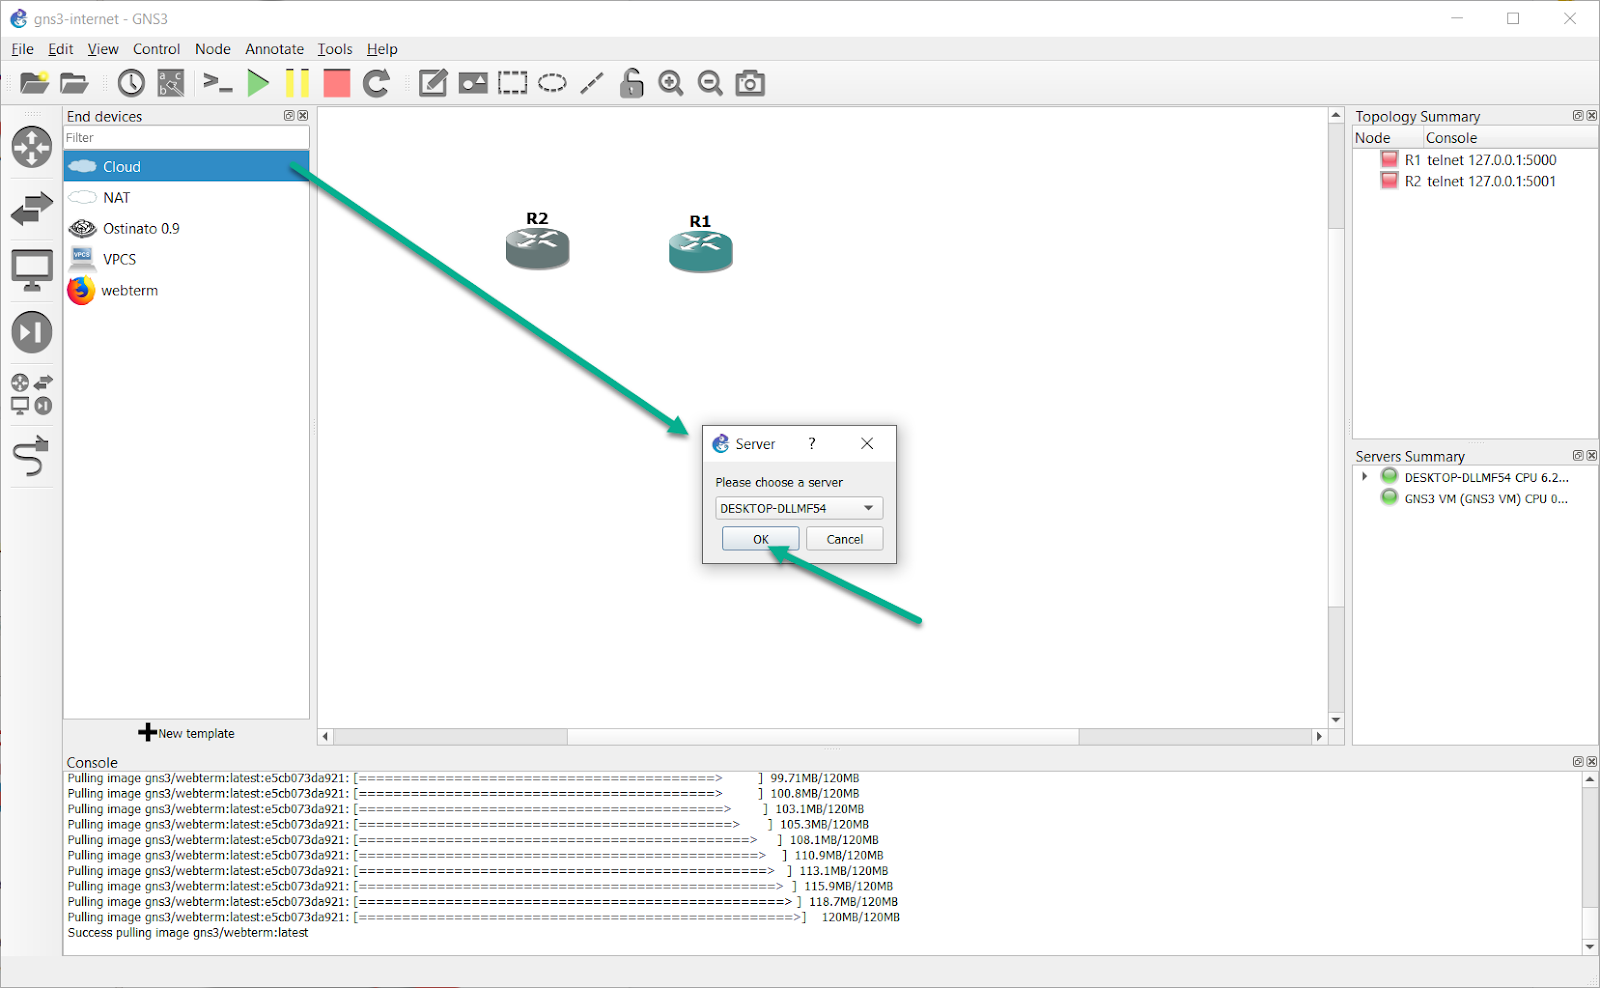Float the Servers Summary panel
The height and width of the screenshot is (988, 1600).
(1578, 456)
